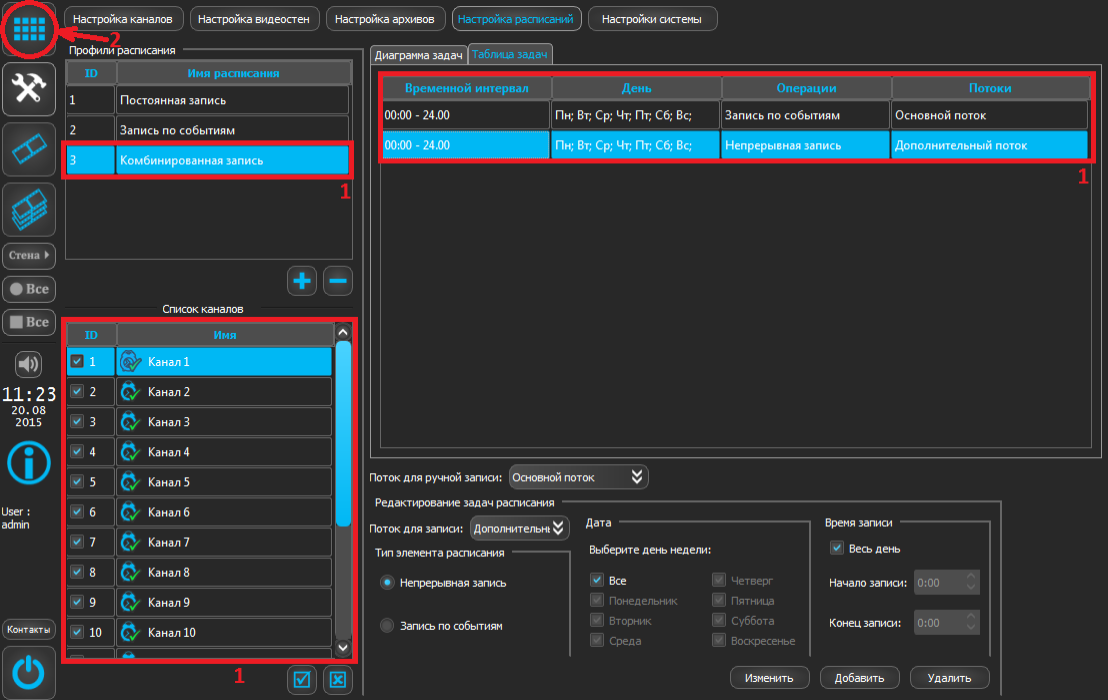Viewport: 1108px width, 700px height.
Task: Open the Поток для ручной записи dropdown
Action: (x=579, y=478)
